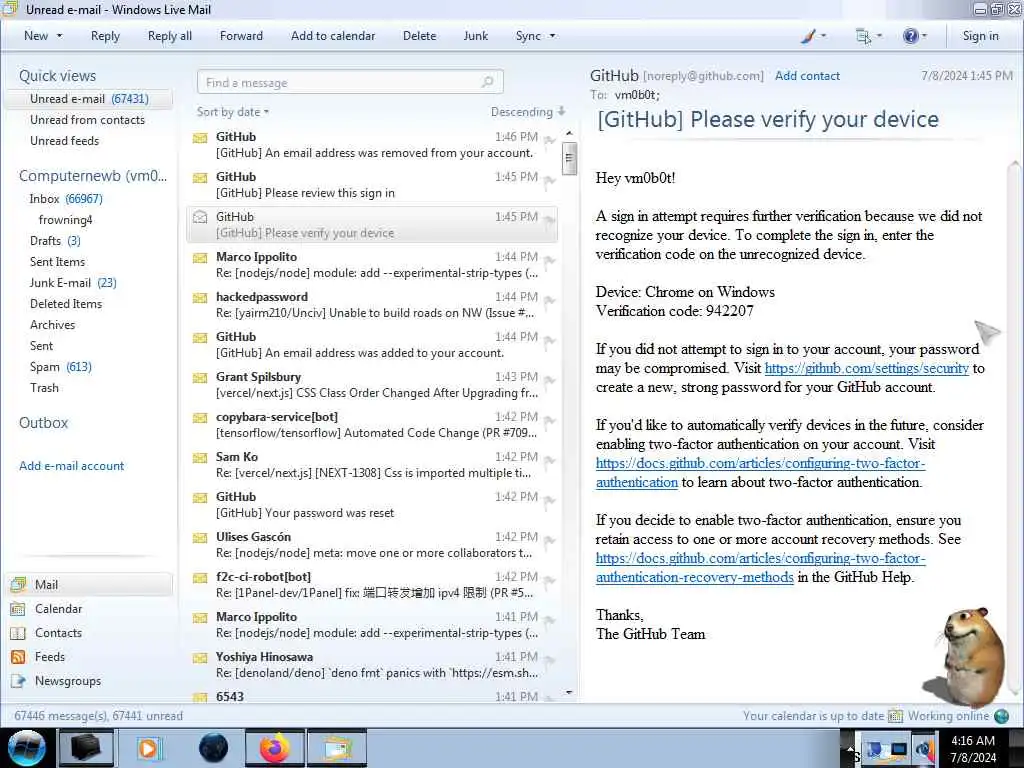Delete the selected email

tap(419, 36)
